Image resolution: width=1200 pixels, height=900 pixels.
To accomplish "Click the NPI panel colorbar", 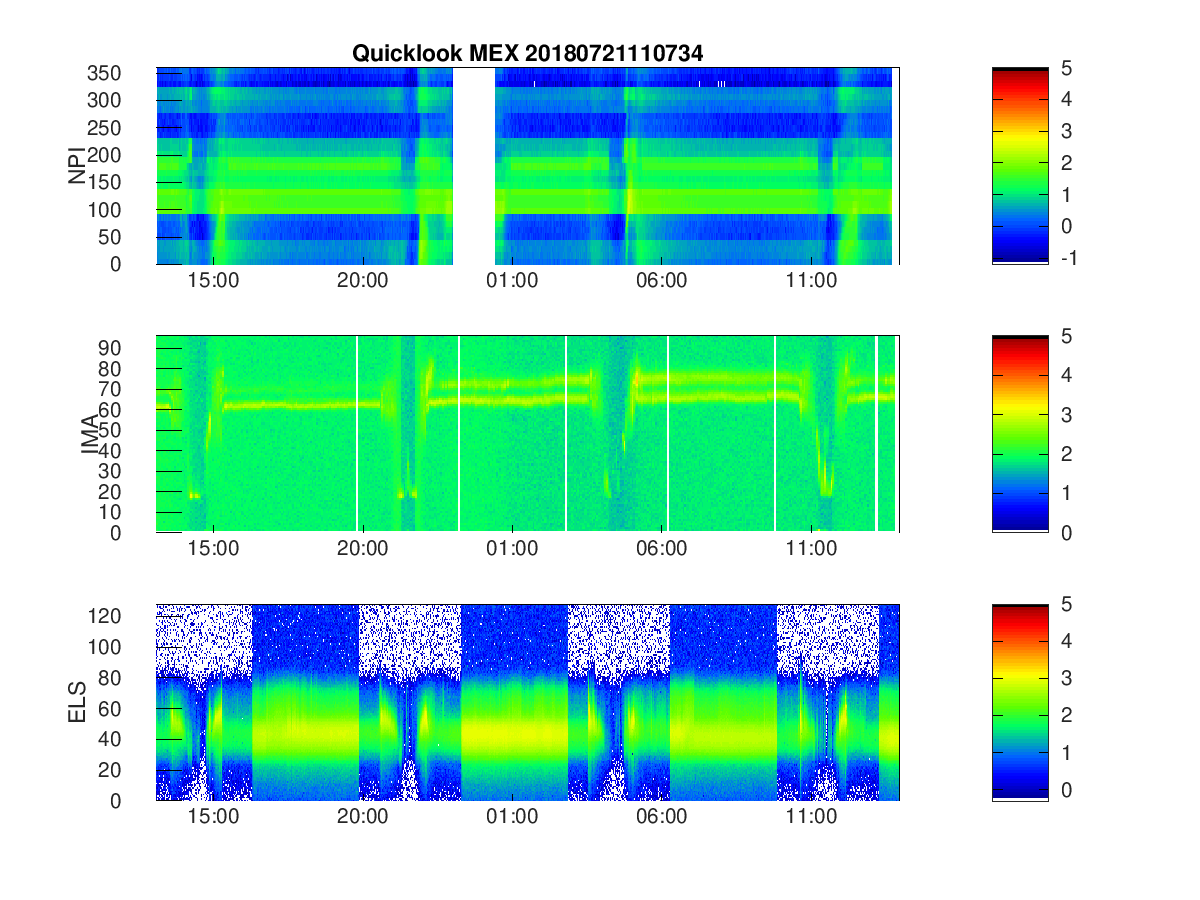I will point(1020,165).
